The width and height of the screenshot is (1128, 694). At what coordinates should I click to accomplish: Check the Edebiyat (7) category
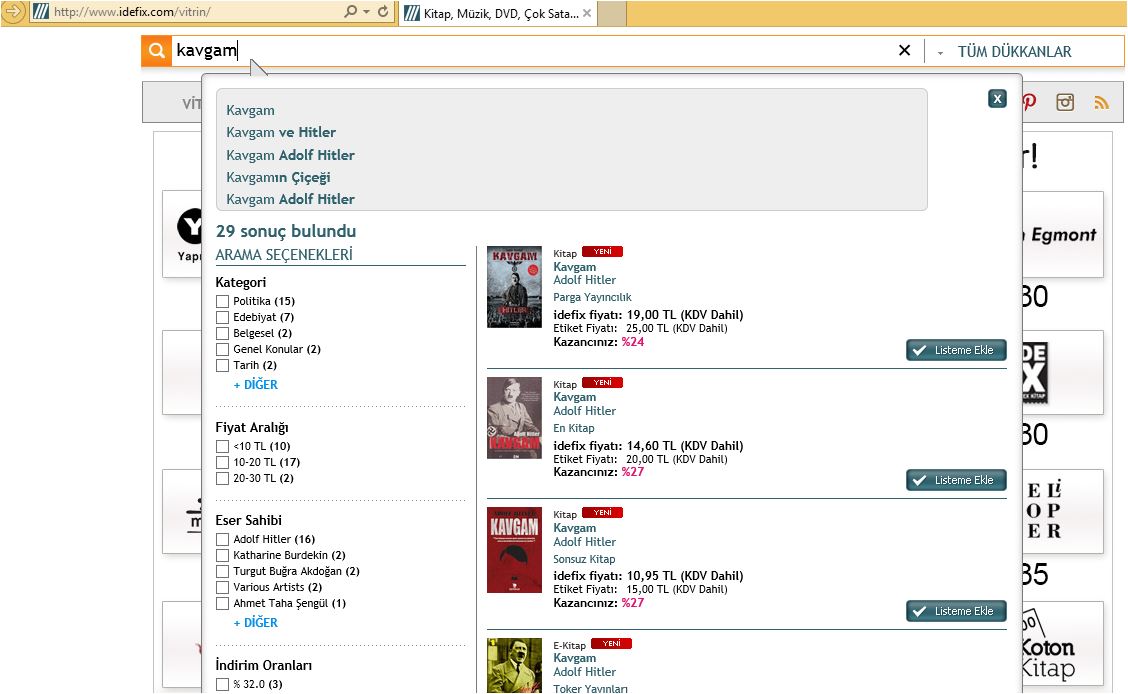coord(223,317)
